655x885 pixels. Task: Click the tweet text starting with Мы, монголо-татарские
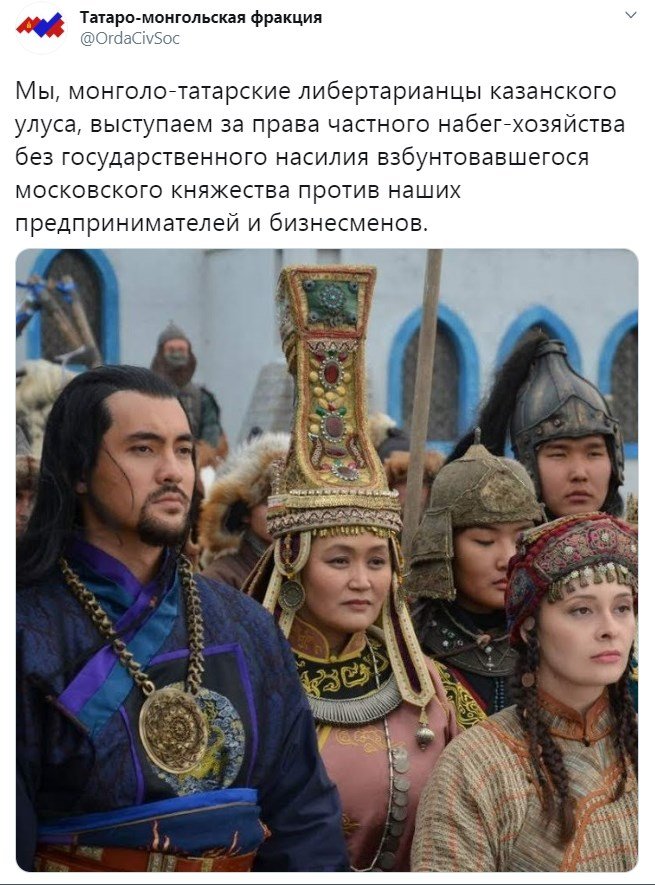tap(320, 157)
